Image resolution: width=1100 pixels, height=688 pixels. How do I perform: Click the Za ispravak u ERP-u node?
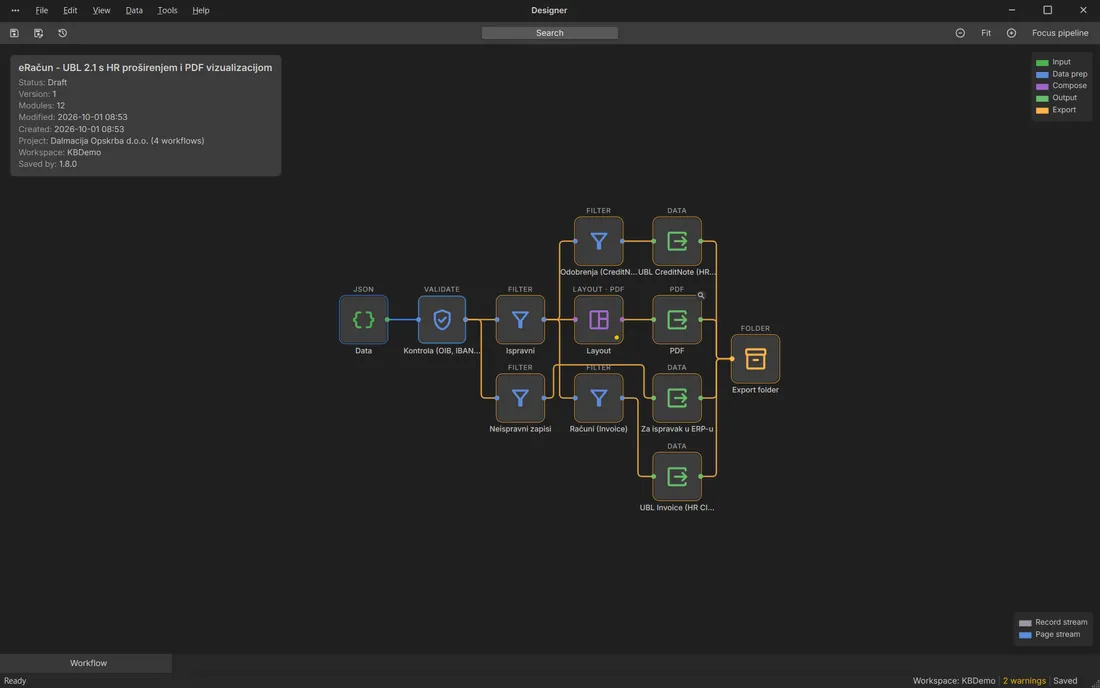point(677,398)
